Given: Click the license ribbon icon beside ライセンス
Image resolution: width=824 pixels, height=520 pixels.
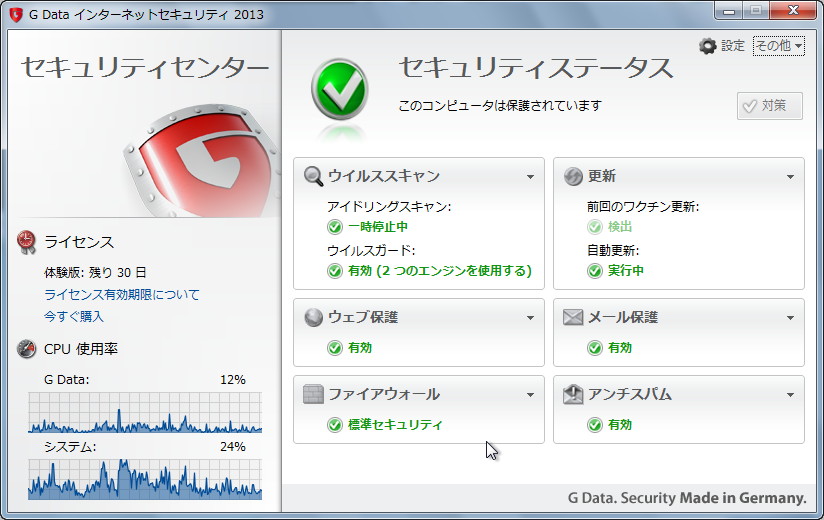Looking at the screenshot, I should [x=26, y=242].
